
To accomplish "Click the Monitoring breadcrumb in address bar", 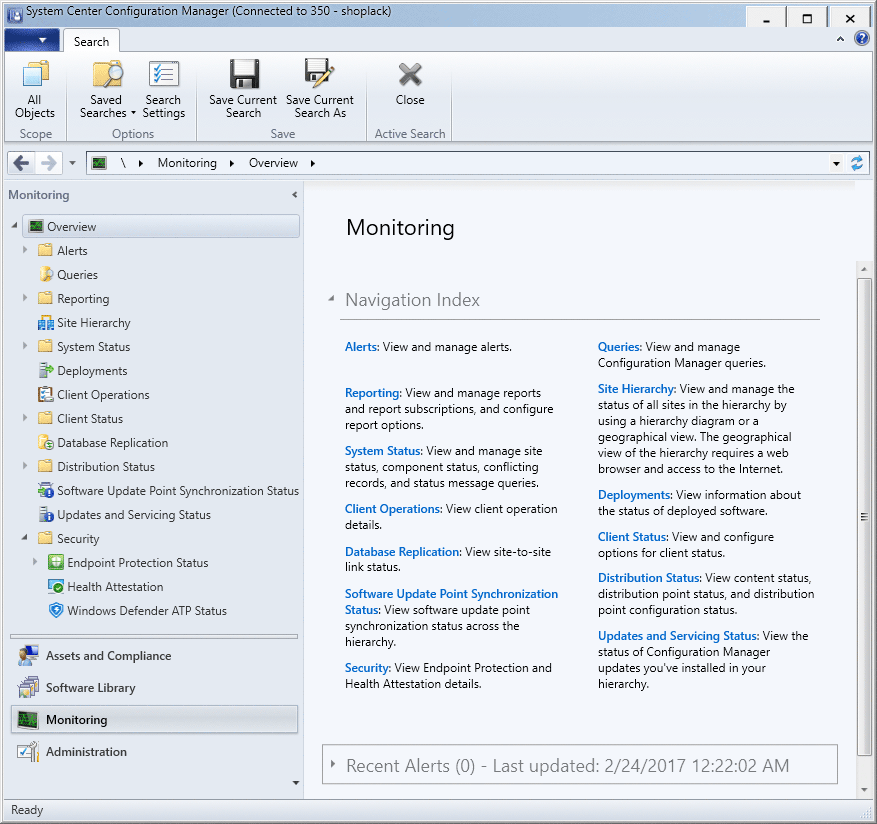I will tap(187, 163).
